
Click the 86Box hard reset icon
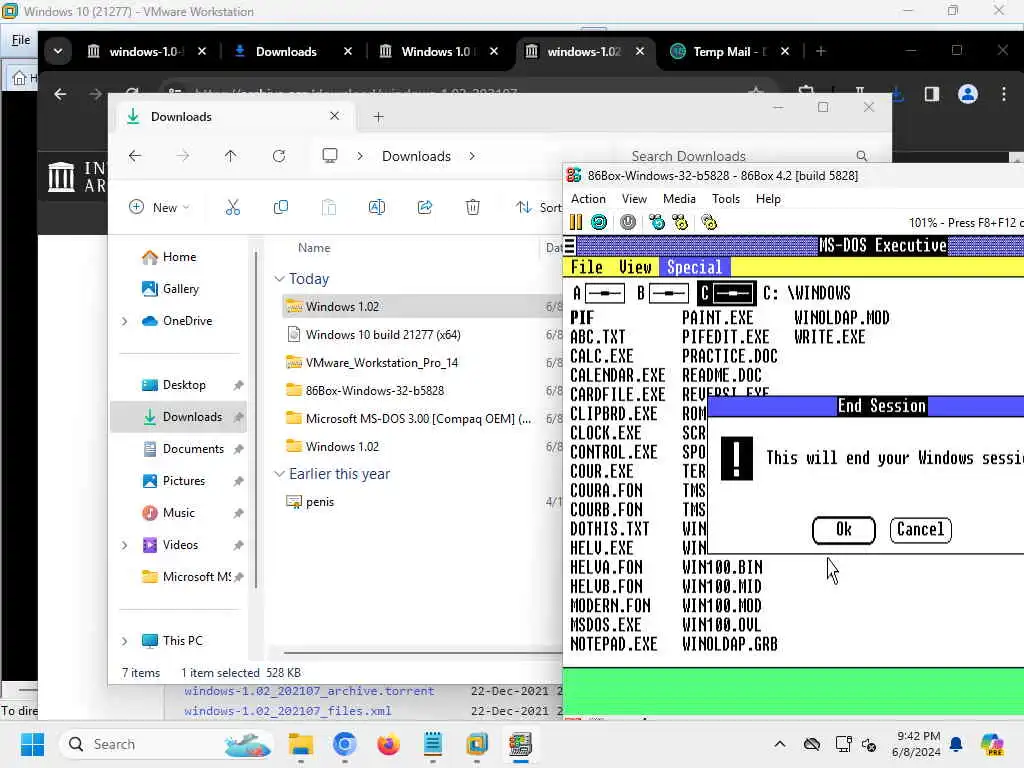tap(598, 222)
